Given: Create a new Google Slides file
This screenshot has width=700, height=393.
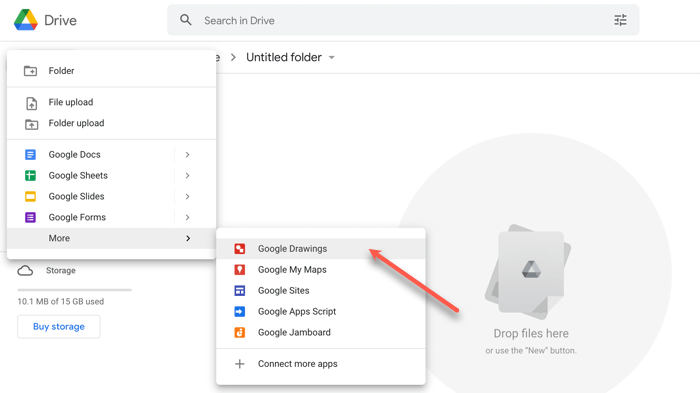Looking at the screenshot, I should click(112, 196).
